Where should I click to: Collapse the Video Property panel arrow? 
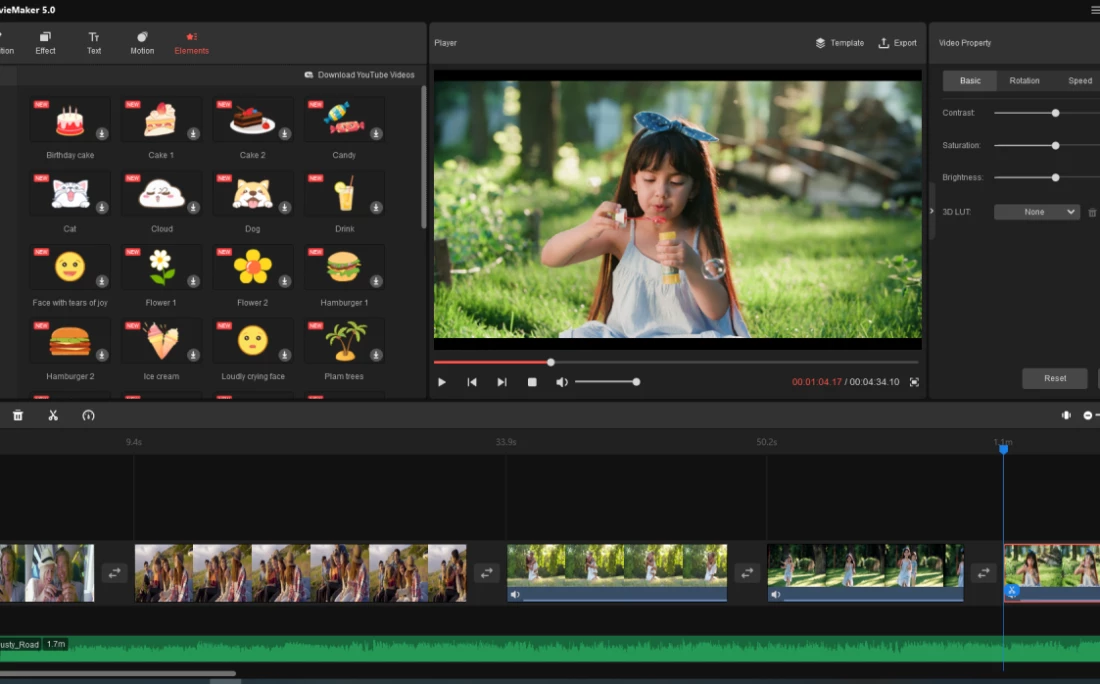coord(932,211)
